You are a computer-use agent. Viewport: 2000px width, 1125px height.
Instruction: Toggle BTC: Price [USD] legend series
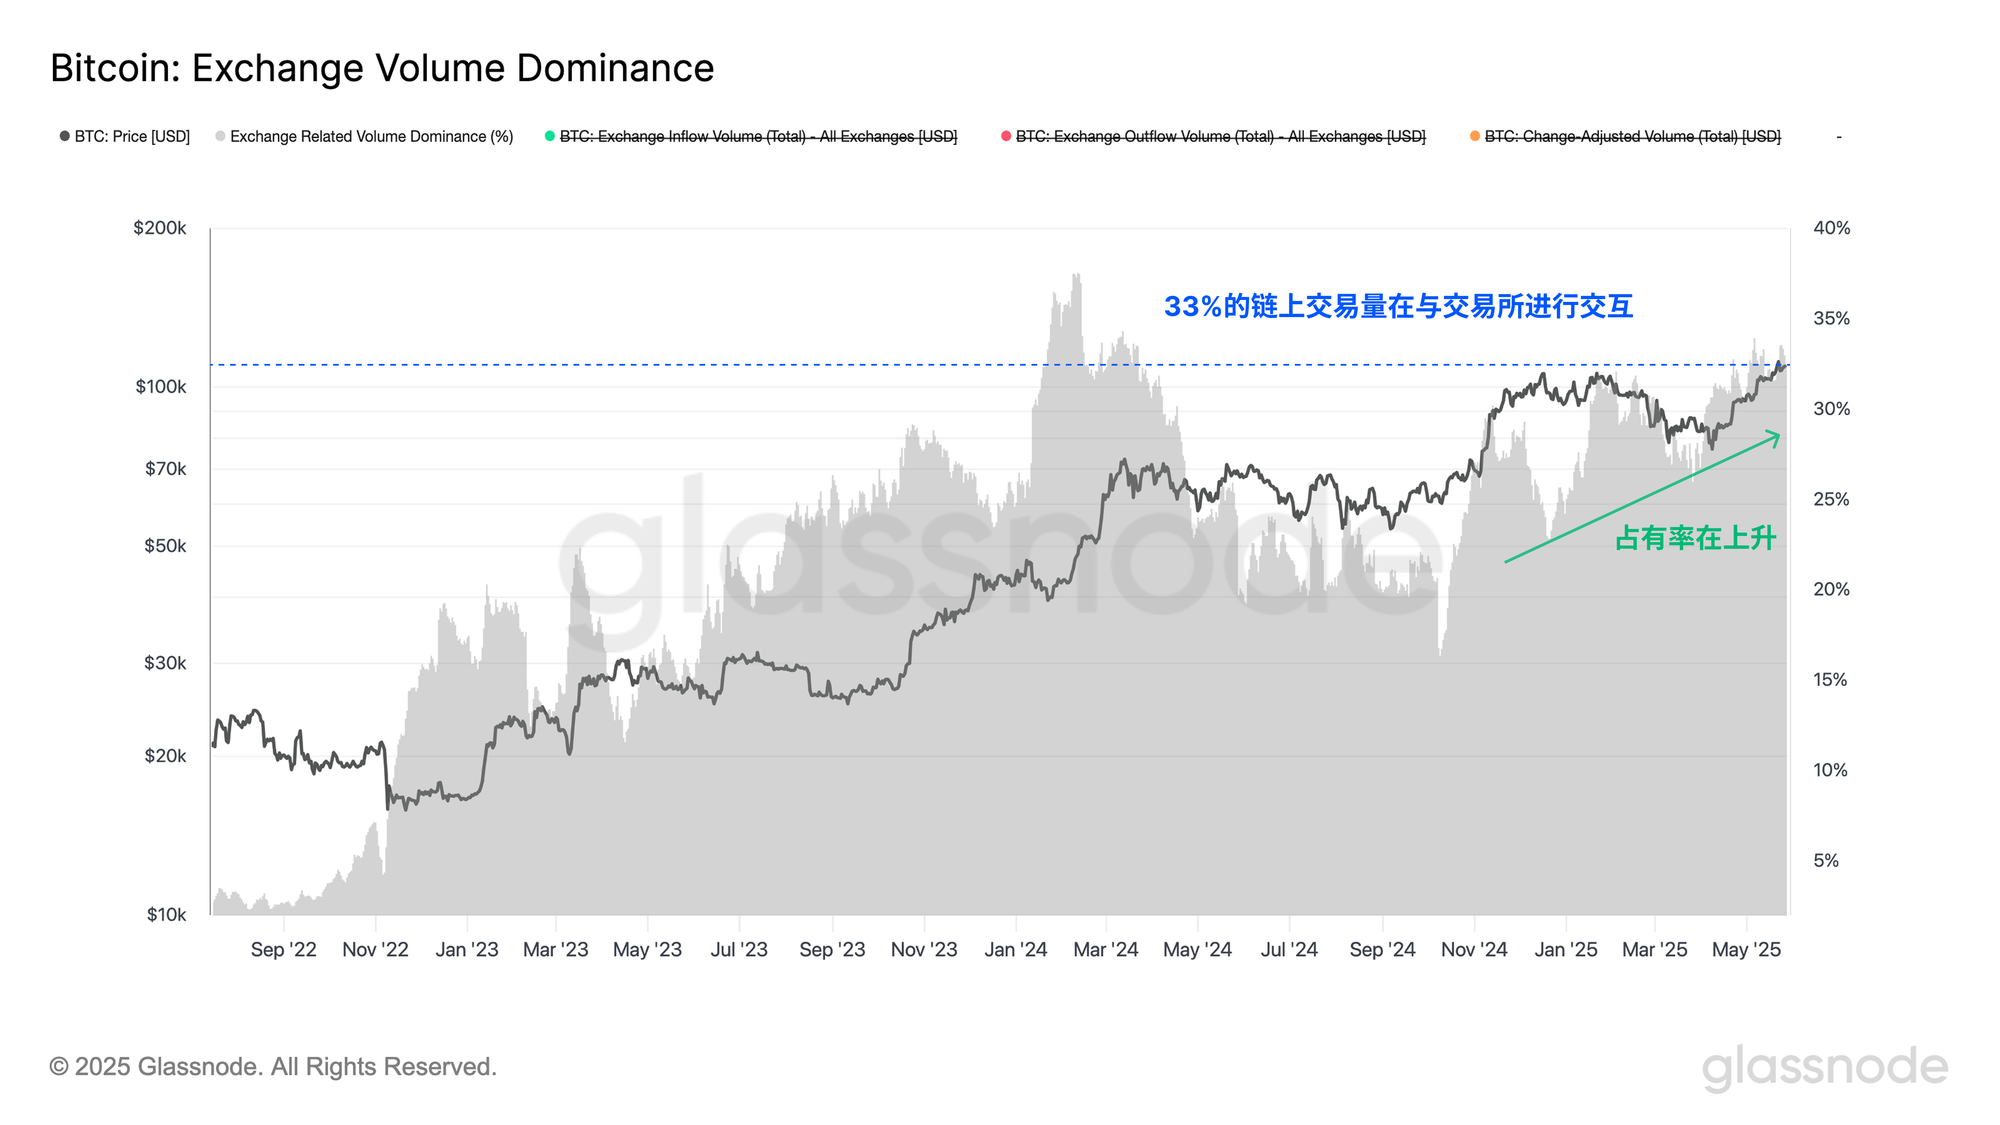click(x=132, y=137)
